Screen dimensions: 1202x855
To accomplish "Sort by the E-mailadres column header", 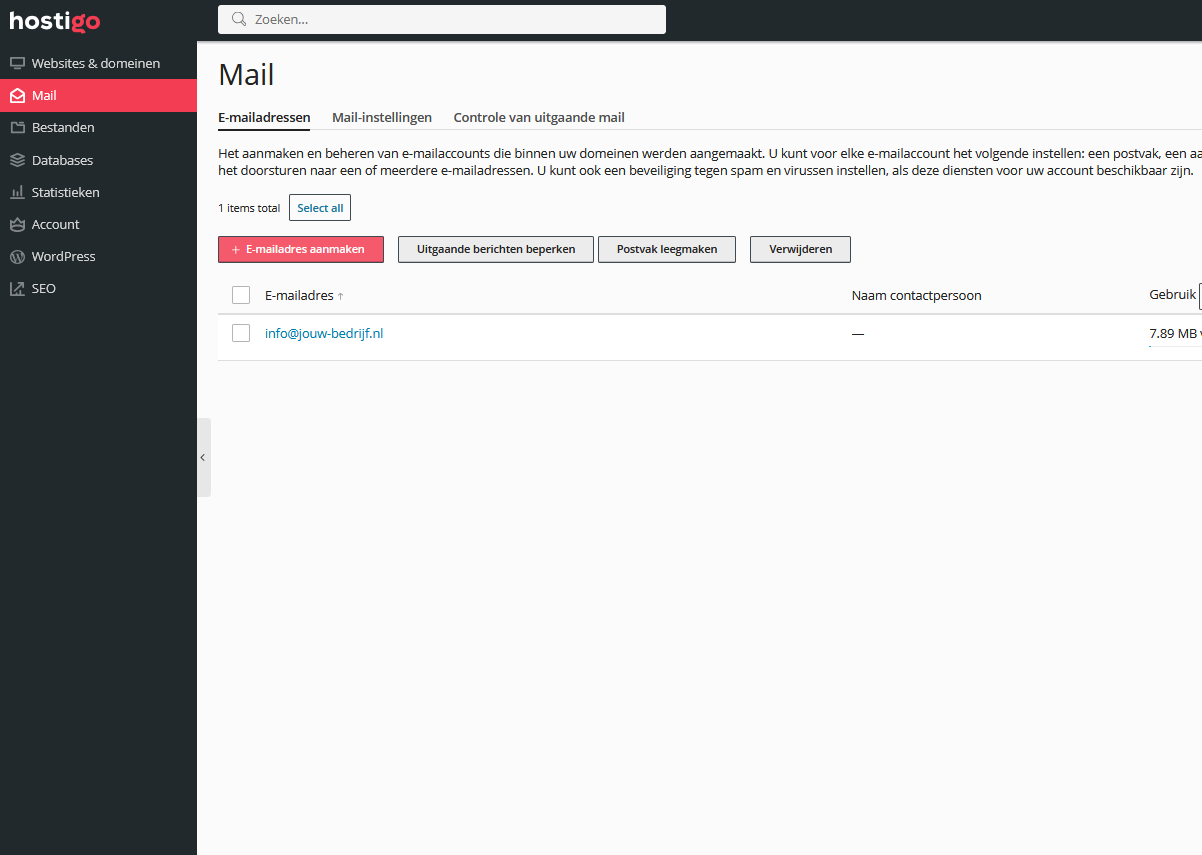I will (x=299, y=296).
